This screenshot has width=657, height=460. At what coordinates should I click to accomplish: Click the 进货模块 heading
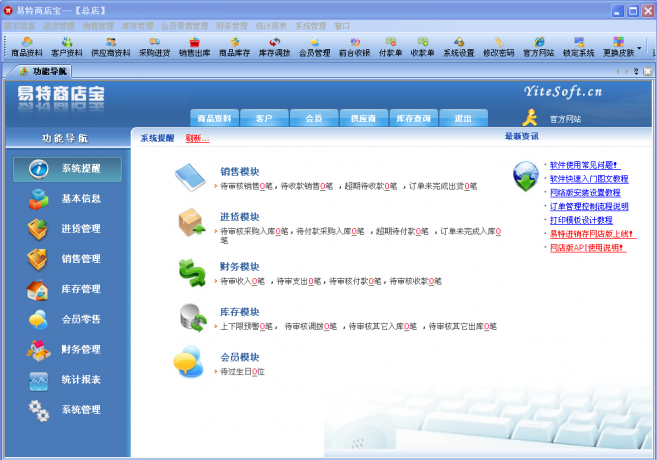pyautogui.click(x=240, y=217)
